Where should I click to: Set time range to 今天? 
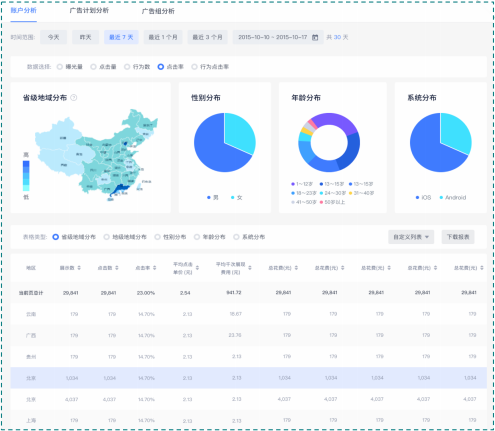point(53,37)
